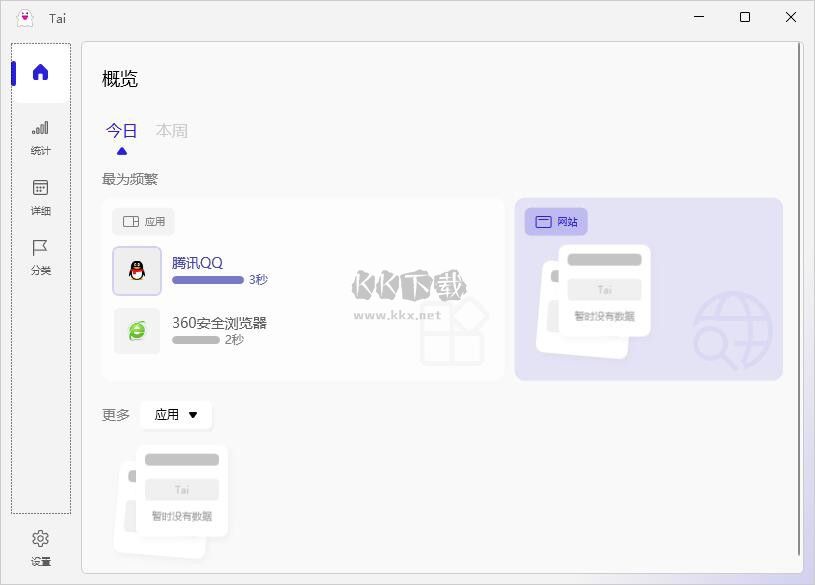Click the 360安全浏览器 browser icon
The height and width of the screenshot is (585, 815).
pyautogui.click(x=137, y=331)
